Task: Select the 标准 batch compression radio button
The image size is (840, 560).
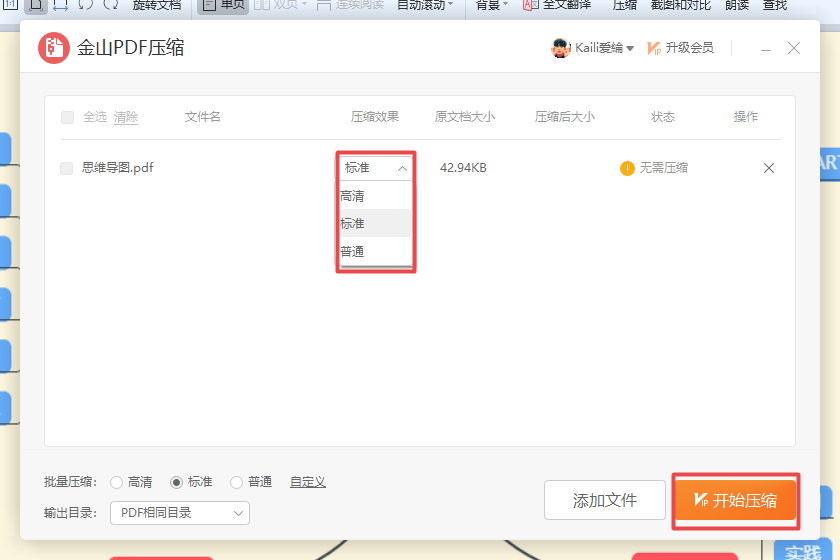Action: coord(176,482)
